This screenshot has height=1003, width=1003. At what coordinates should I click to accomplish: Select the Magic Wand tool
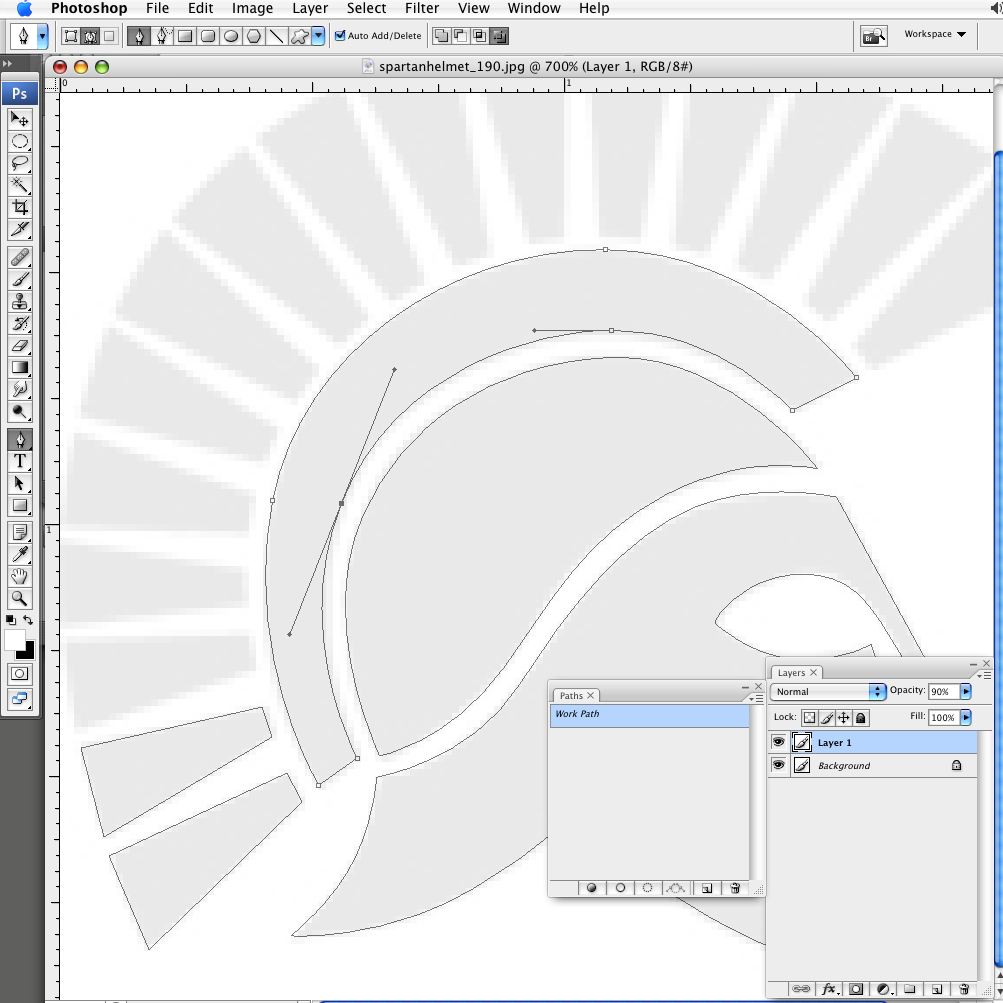[x=19, y=185]
